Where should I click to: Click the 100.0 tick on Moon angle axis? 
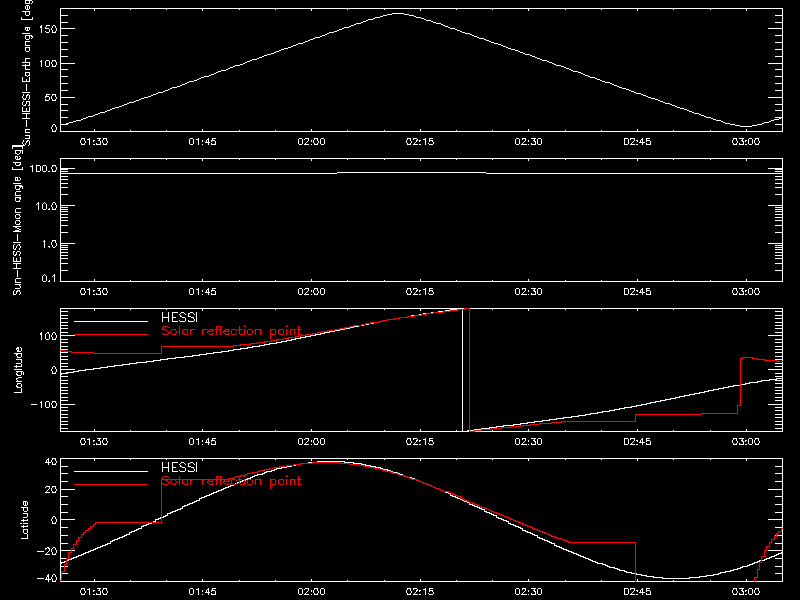(44, 169)
